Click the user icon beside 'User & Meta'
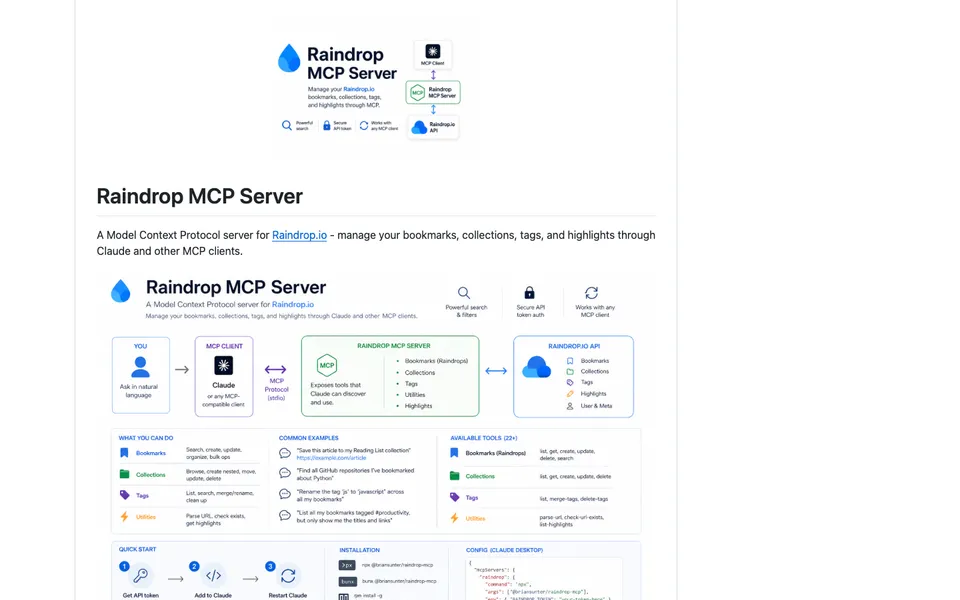 click(570, 406)
